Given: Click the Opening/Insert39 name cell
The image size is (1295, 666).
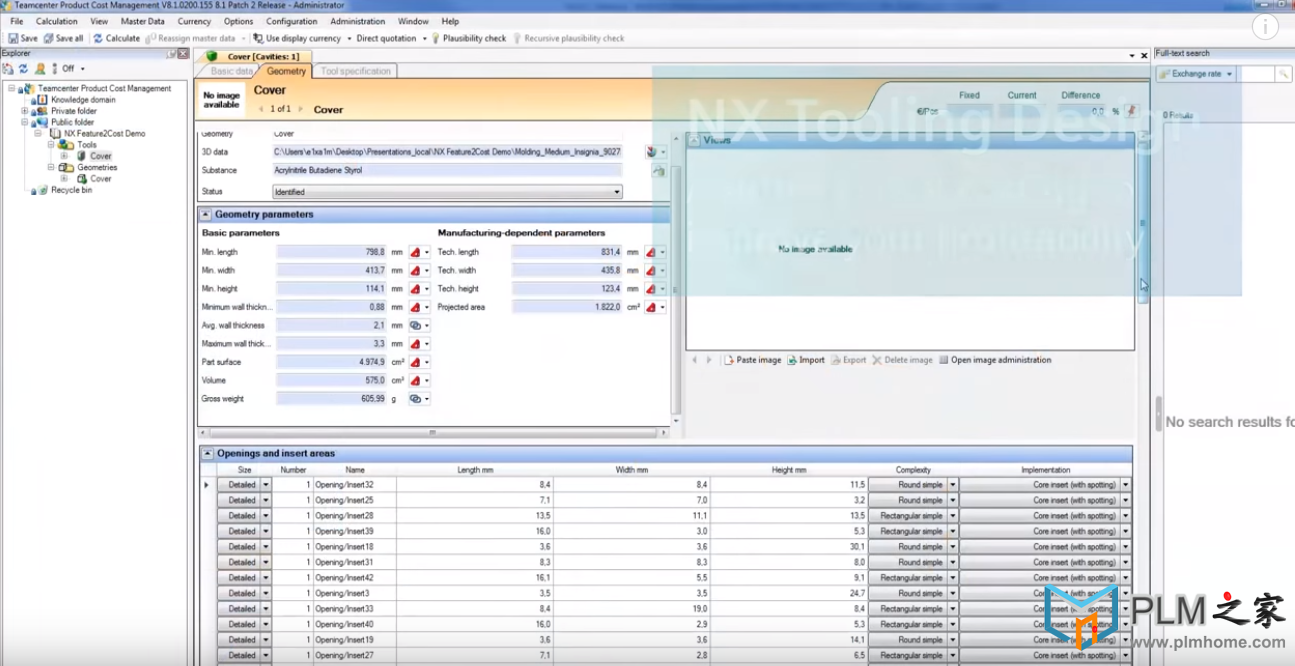Looking at the screenshot, I should pyautogui.click(x=355, y=531).
